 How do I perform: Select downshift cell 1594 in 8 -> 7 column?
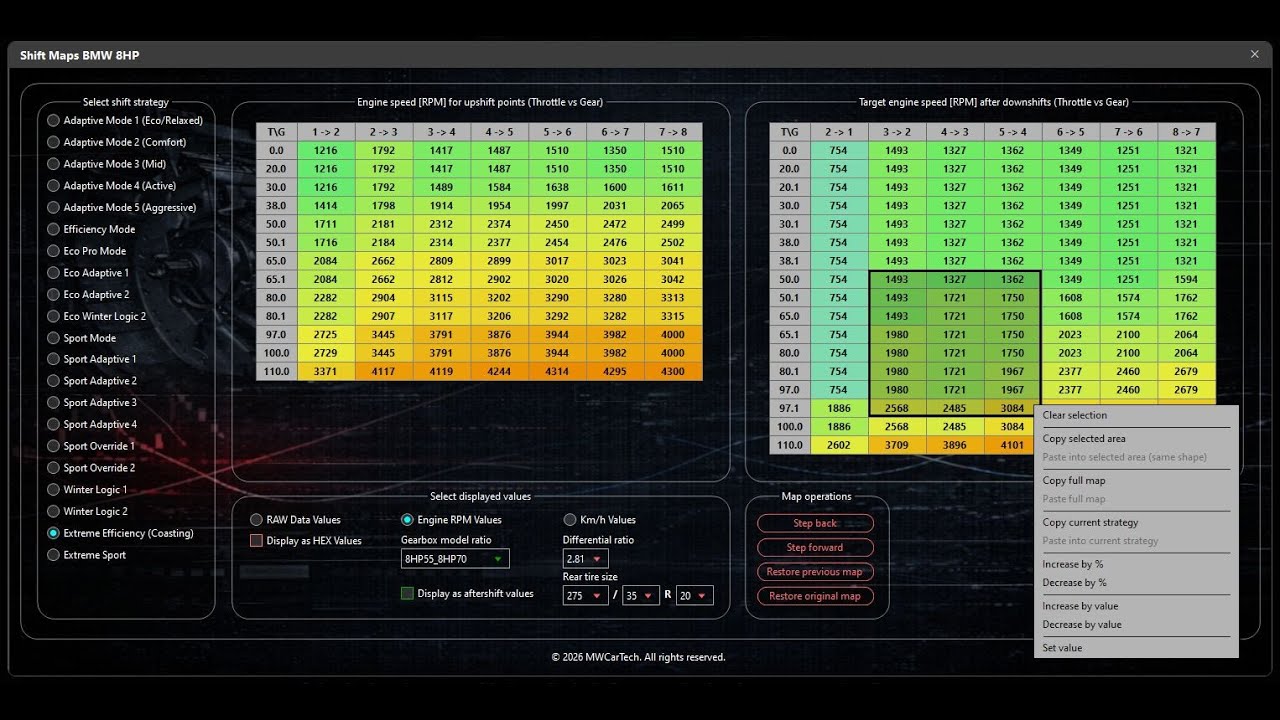point(1187,280)
